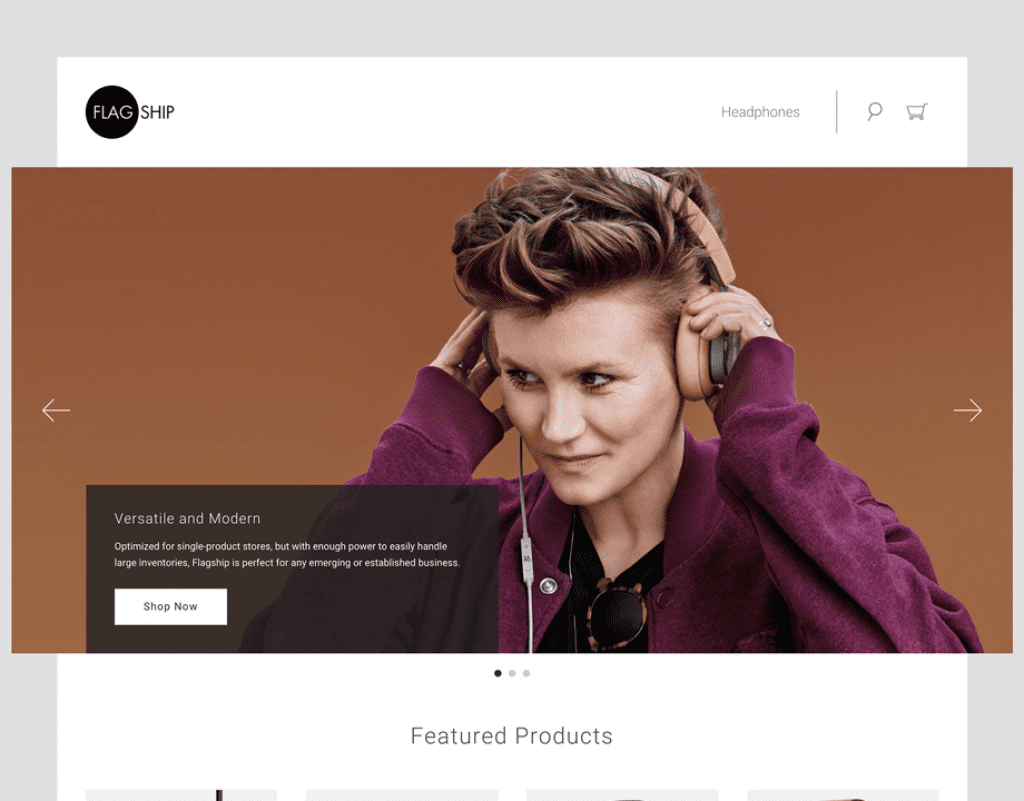1024x801 pixels.
Task: Open the first featured product thumbnail
Action: coord(181,795)
